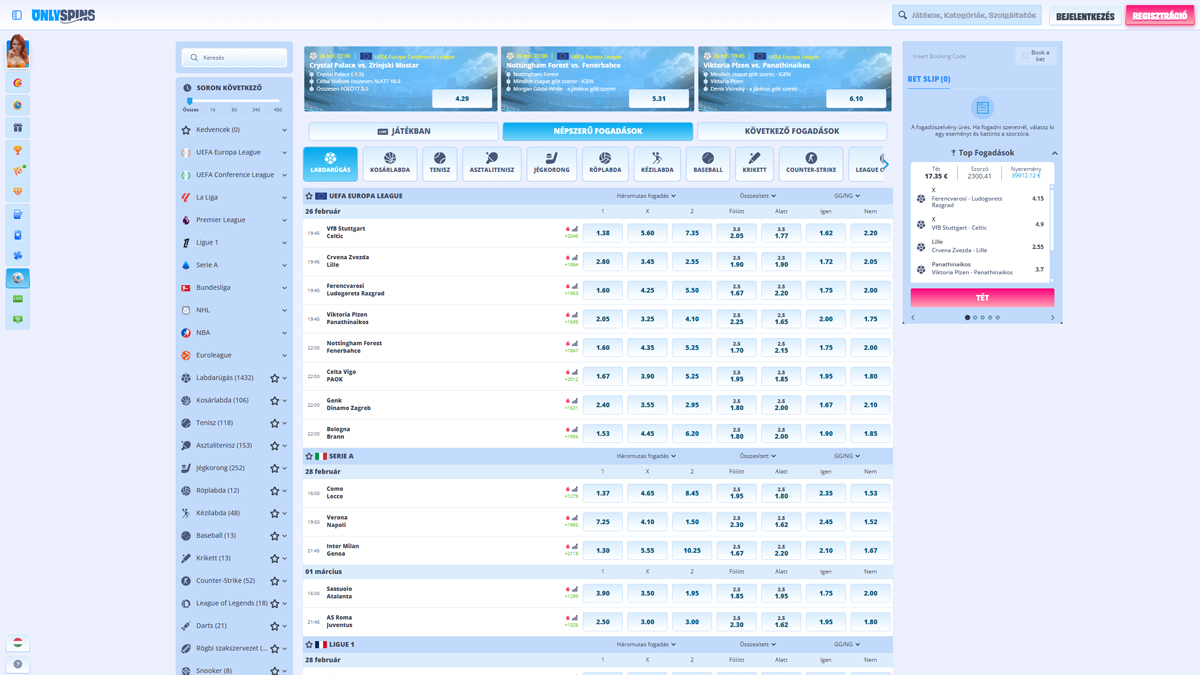Mark Serie A section header as favorite
This screenshot has width=1200, height=675.
coord(309,456)
